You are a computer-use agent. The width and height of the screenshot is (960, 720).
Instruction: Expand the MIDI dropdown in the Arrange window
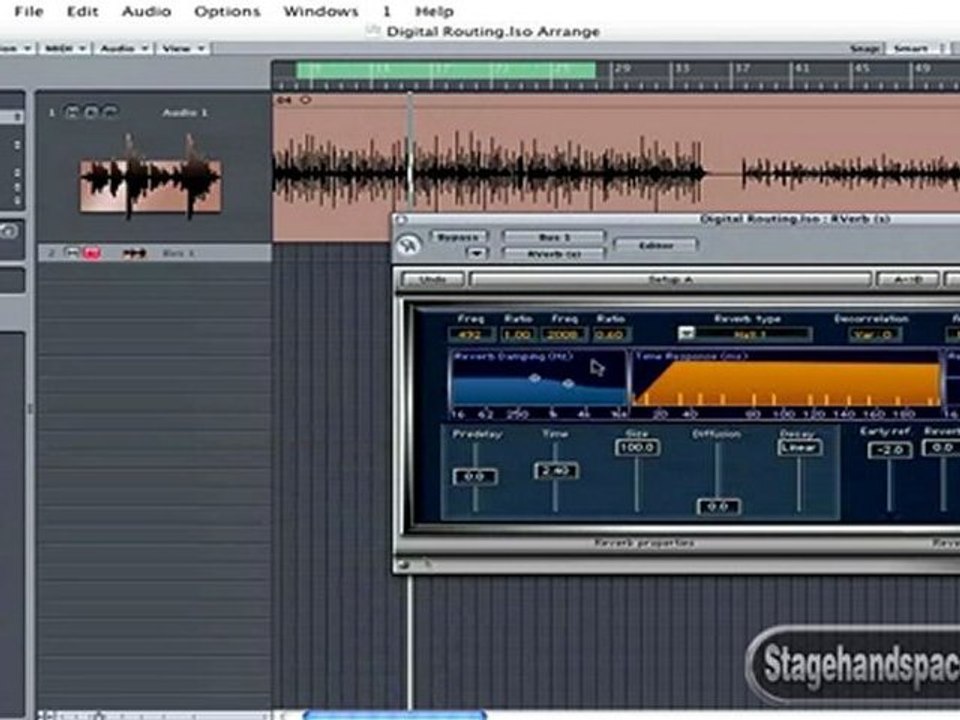click(65, 48)
